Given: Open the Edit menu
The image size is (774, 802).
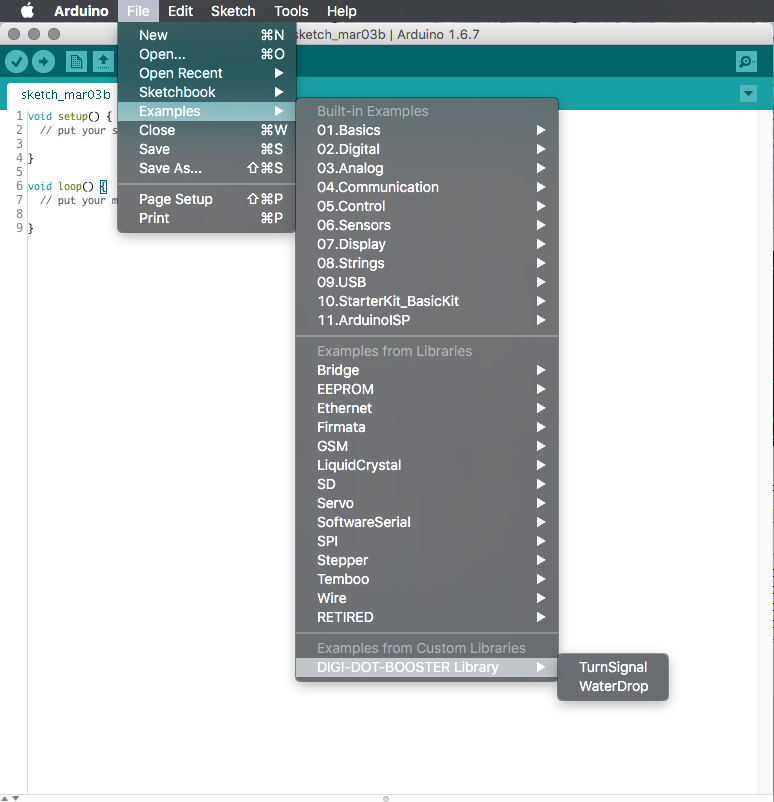Looking at the screenshot, I should (x=180, y=11).
